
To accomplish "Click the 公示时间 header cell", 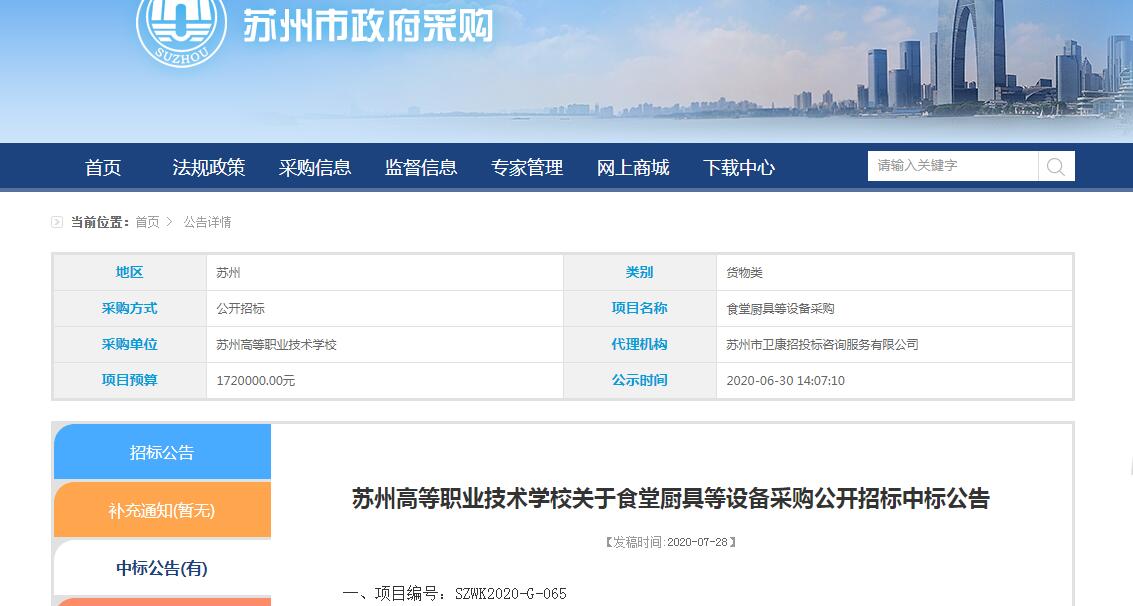I will [639, 380].
